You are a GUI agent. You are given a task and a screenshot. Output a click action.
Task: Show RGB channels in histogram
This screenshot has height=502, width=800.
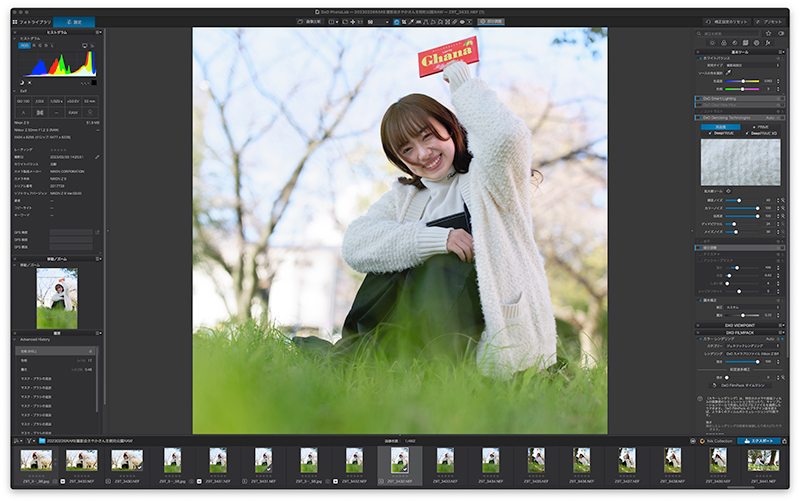click(24, 45)
